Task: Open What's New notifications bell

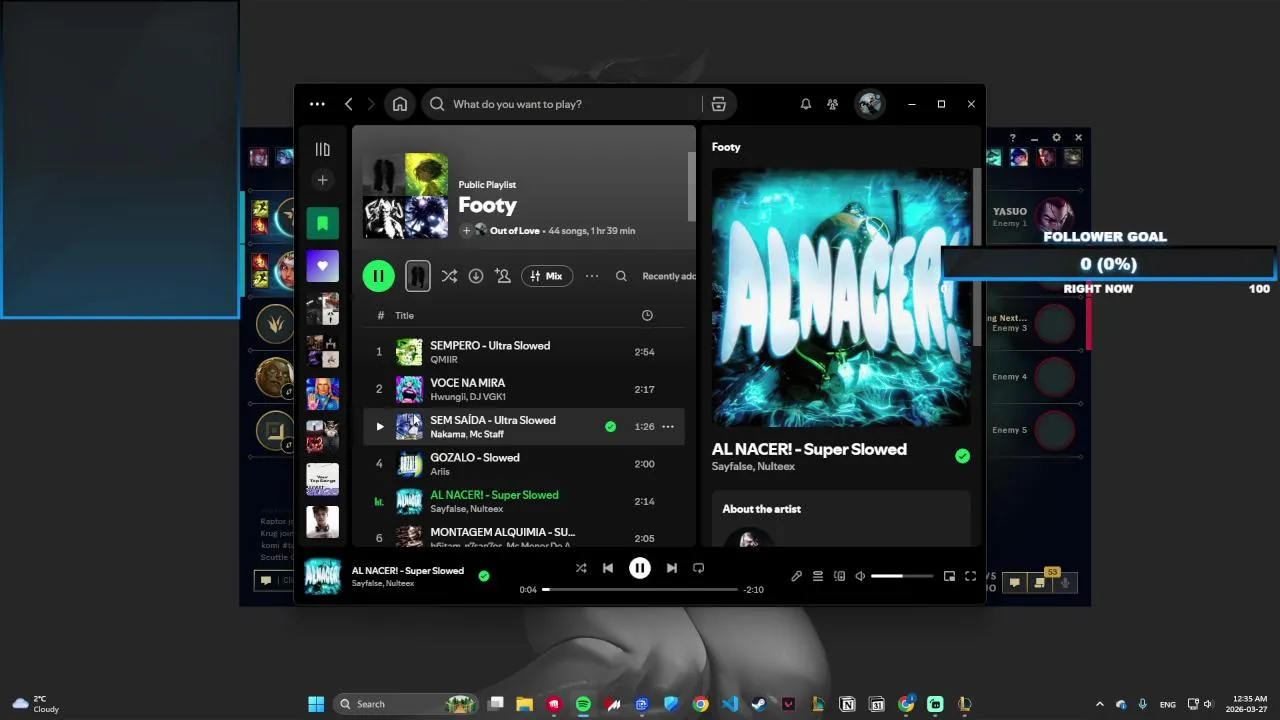Action: point(805,104)
